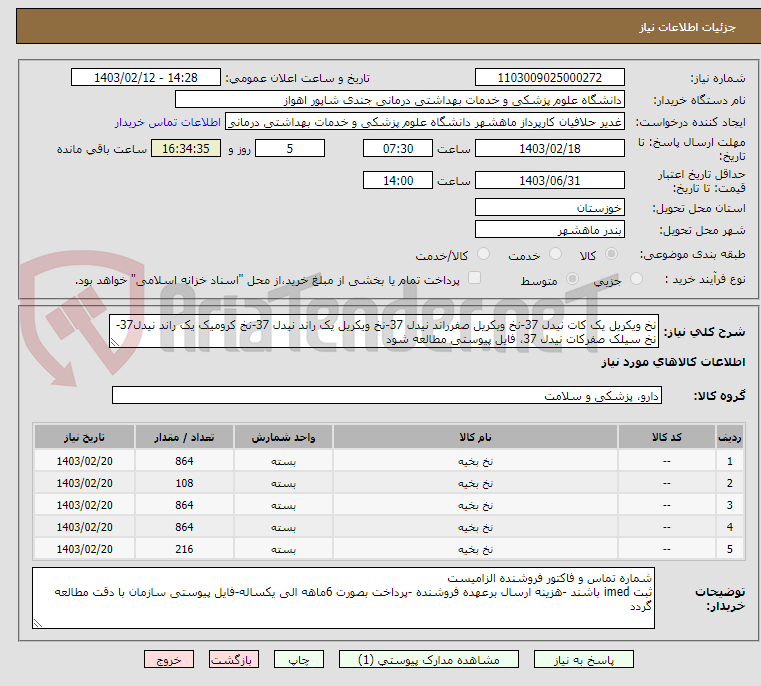
Task: Click the تاریخ نیاز column header
Action: click(84, 437)
